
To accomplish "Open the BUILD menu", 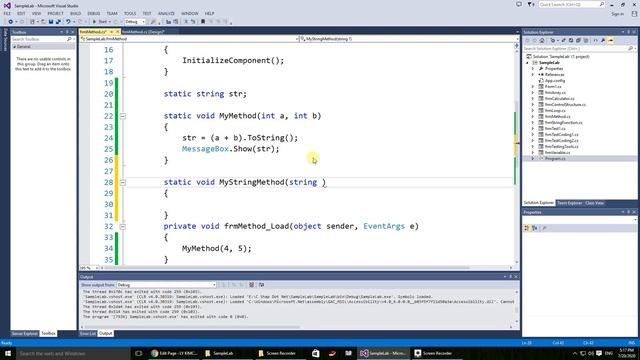I will coord(76,13).
